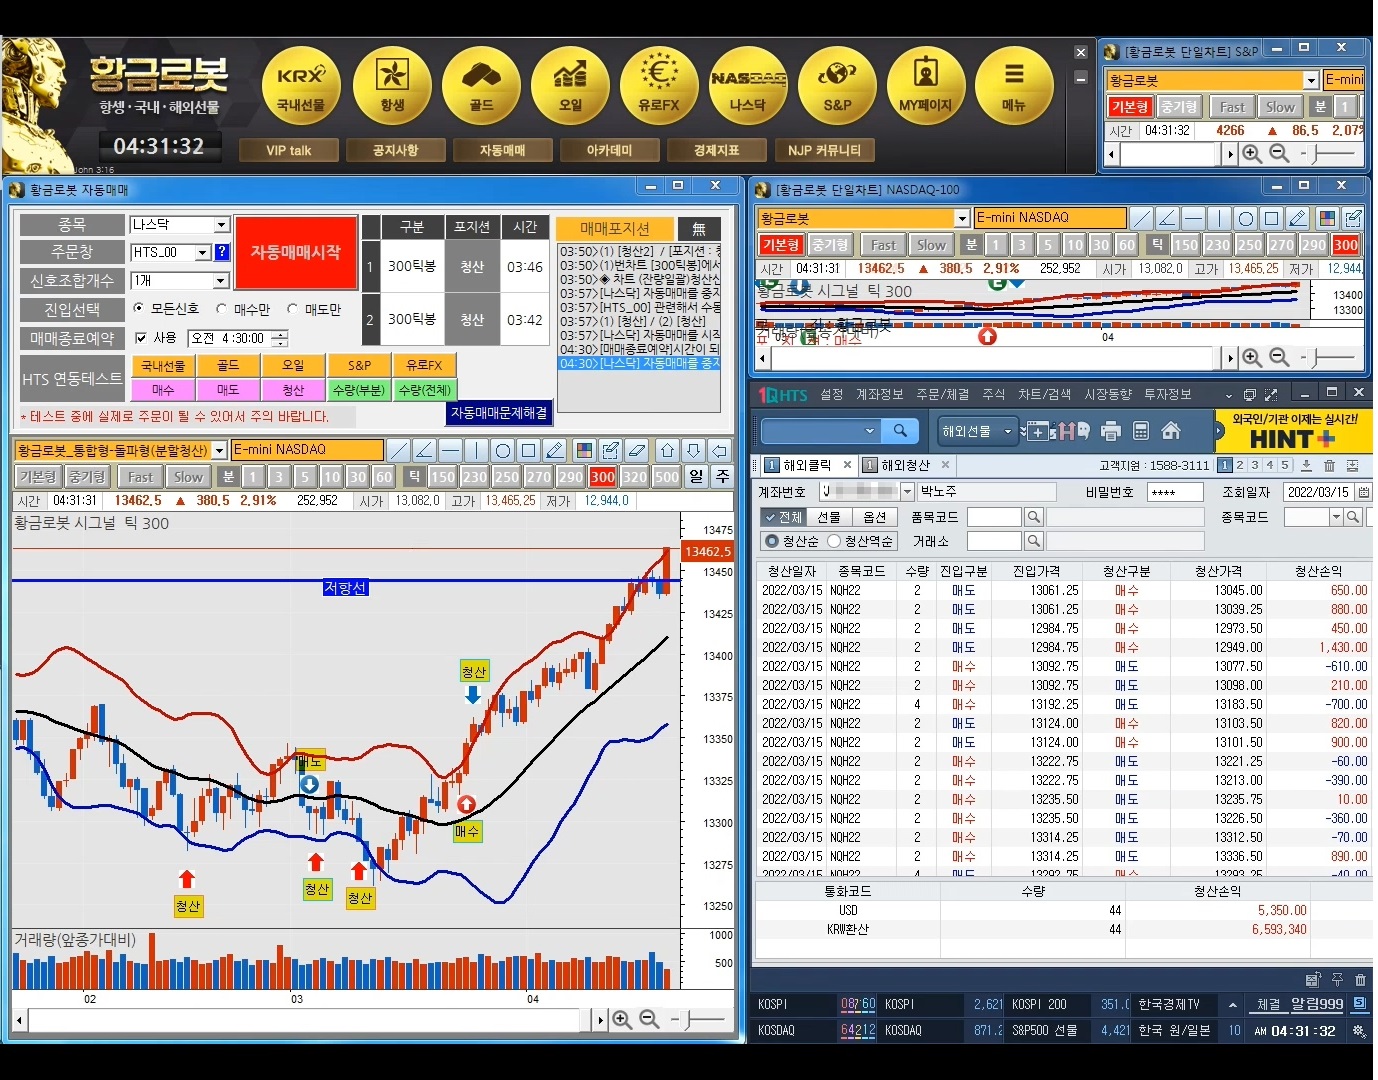This screenshot has width=1378, height=1080.
Task: Expand the 해외선물 dropdown in 1Q HTS
Action: click(x=1008, y=431)
